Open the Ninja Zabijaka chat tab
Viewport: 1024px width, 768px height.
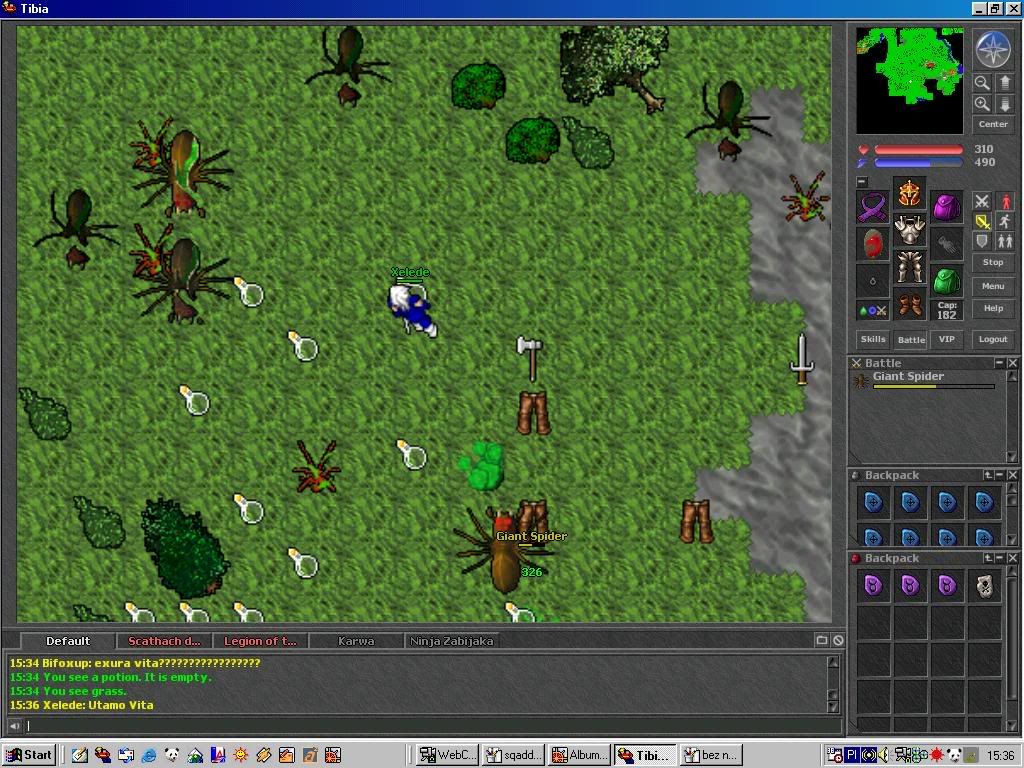click(451, 641)
